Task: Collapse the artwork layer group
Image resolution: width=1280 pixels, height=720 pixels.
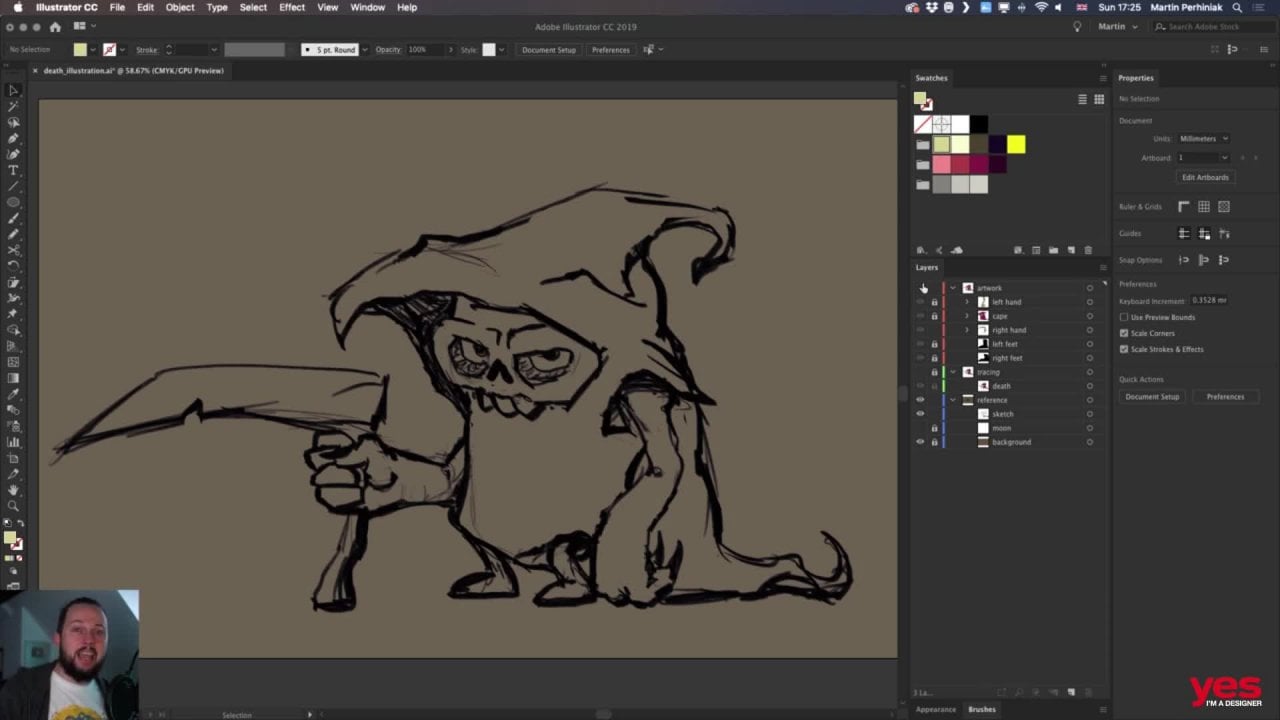Action: (x=953, y=288)
